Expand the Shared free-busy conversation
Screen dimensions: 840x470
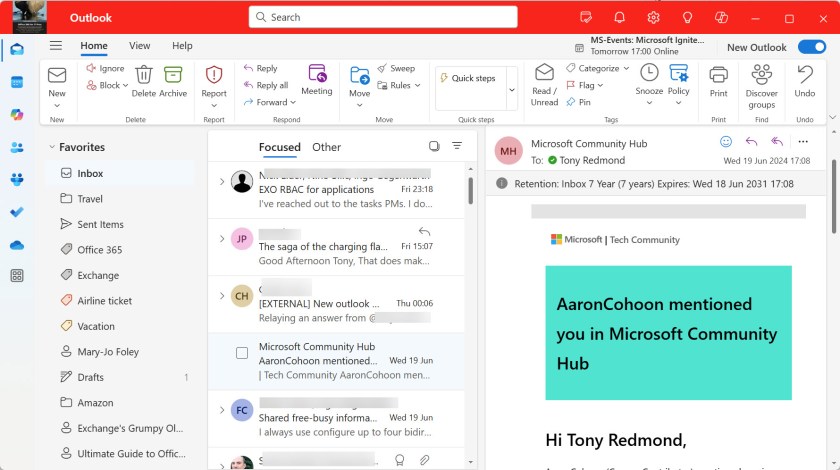coord(222,410)
